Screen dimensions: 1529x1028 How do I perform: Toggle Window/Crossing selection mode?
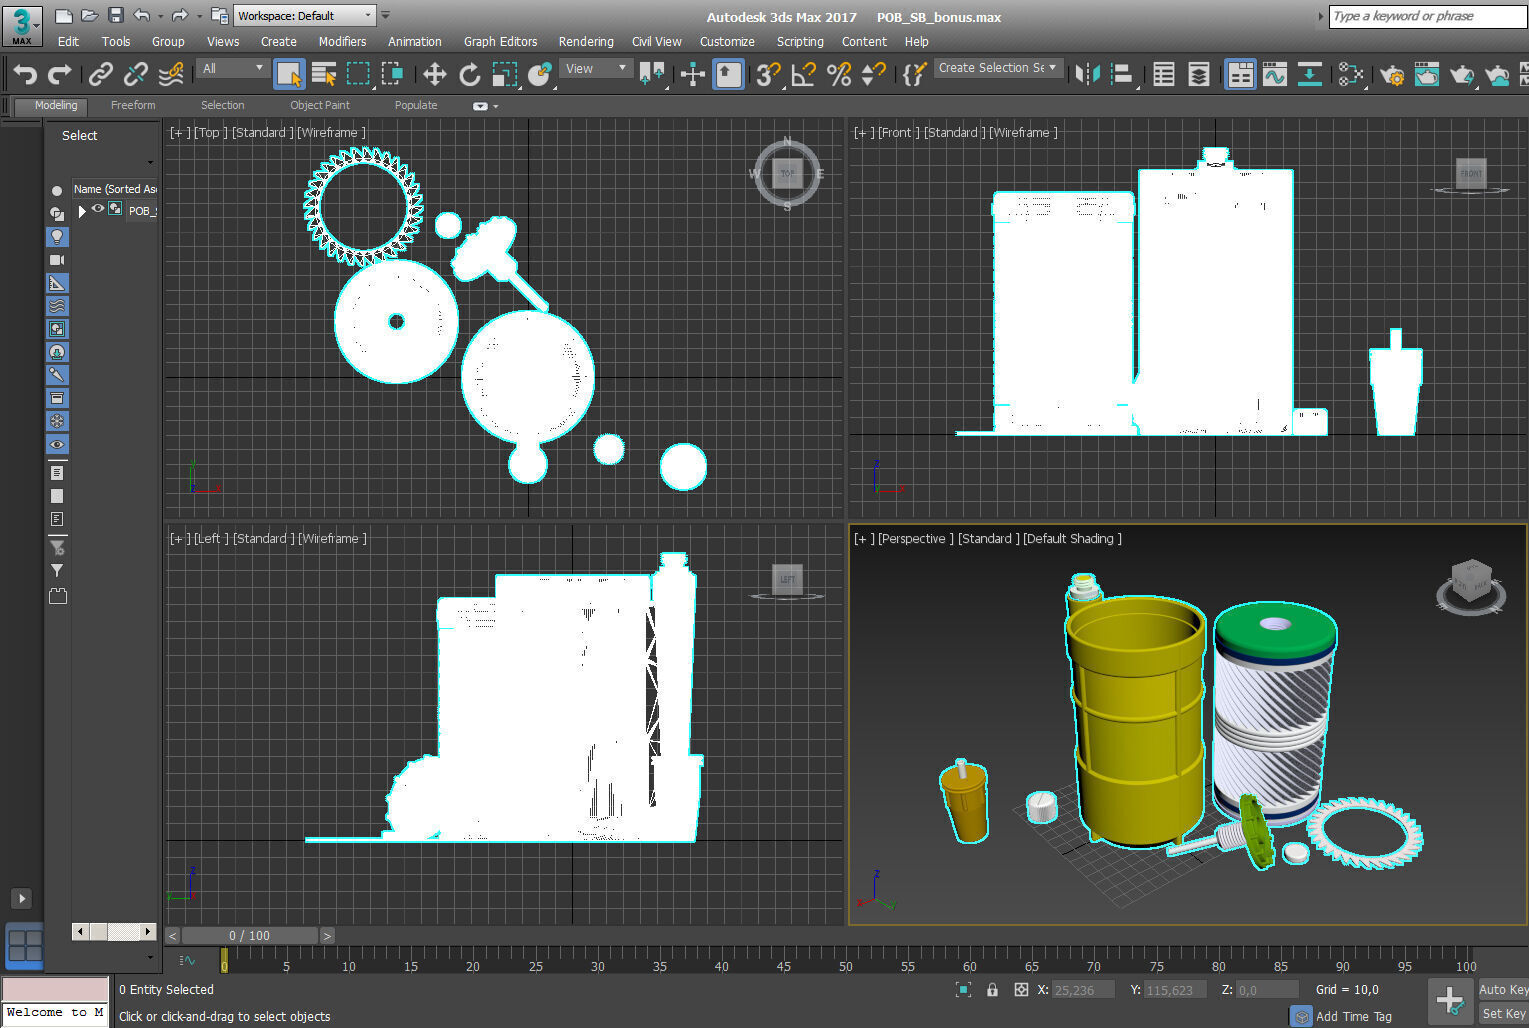[393, 74]
